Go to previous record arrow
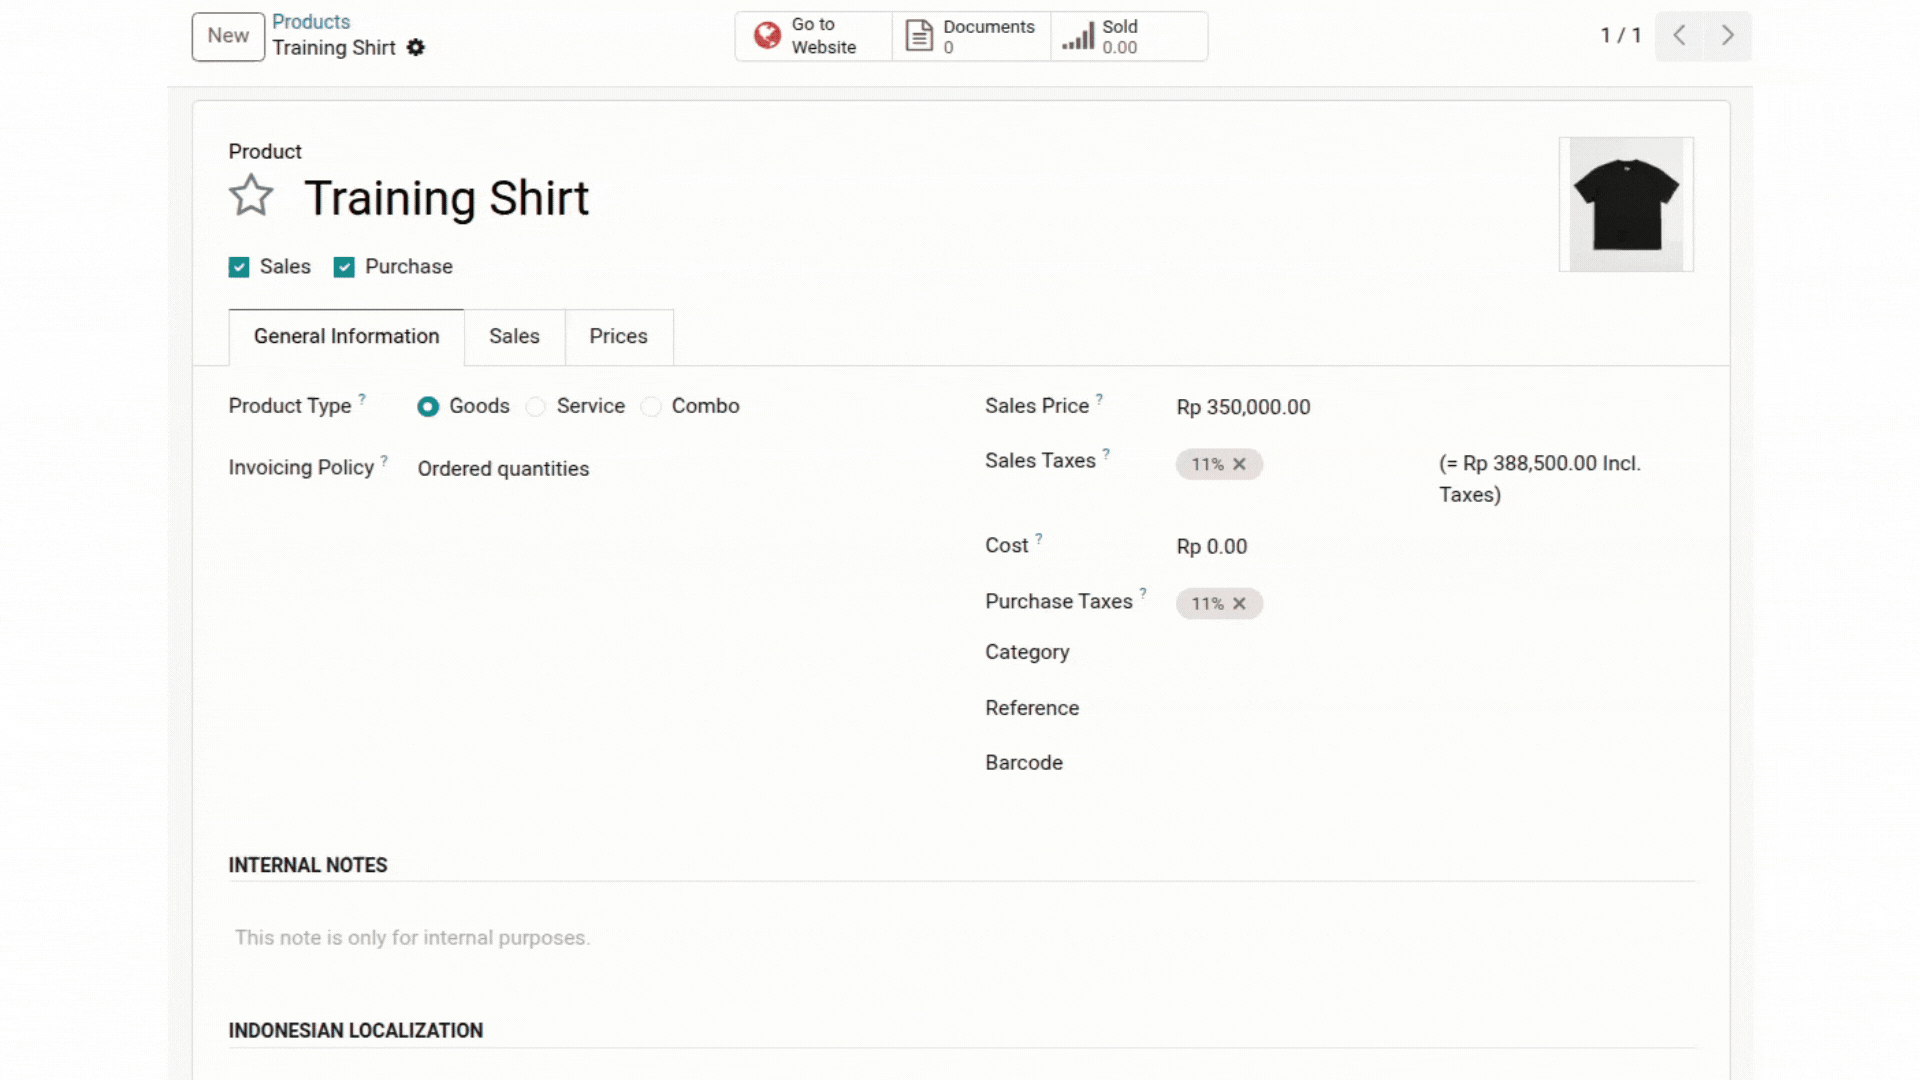 [x=1679, y=36]
